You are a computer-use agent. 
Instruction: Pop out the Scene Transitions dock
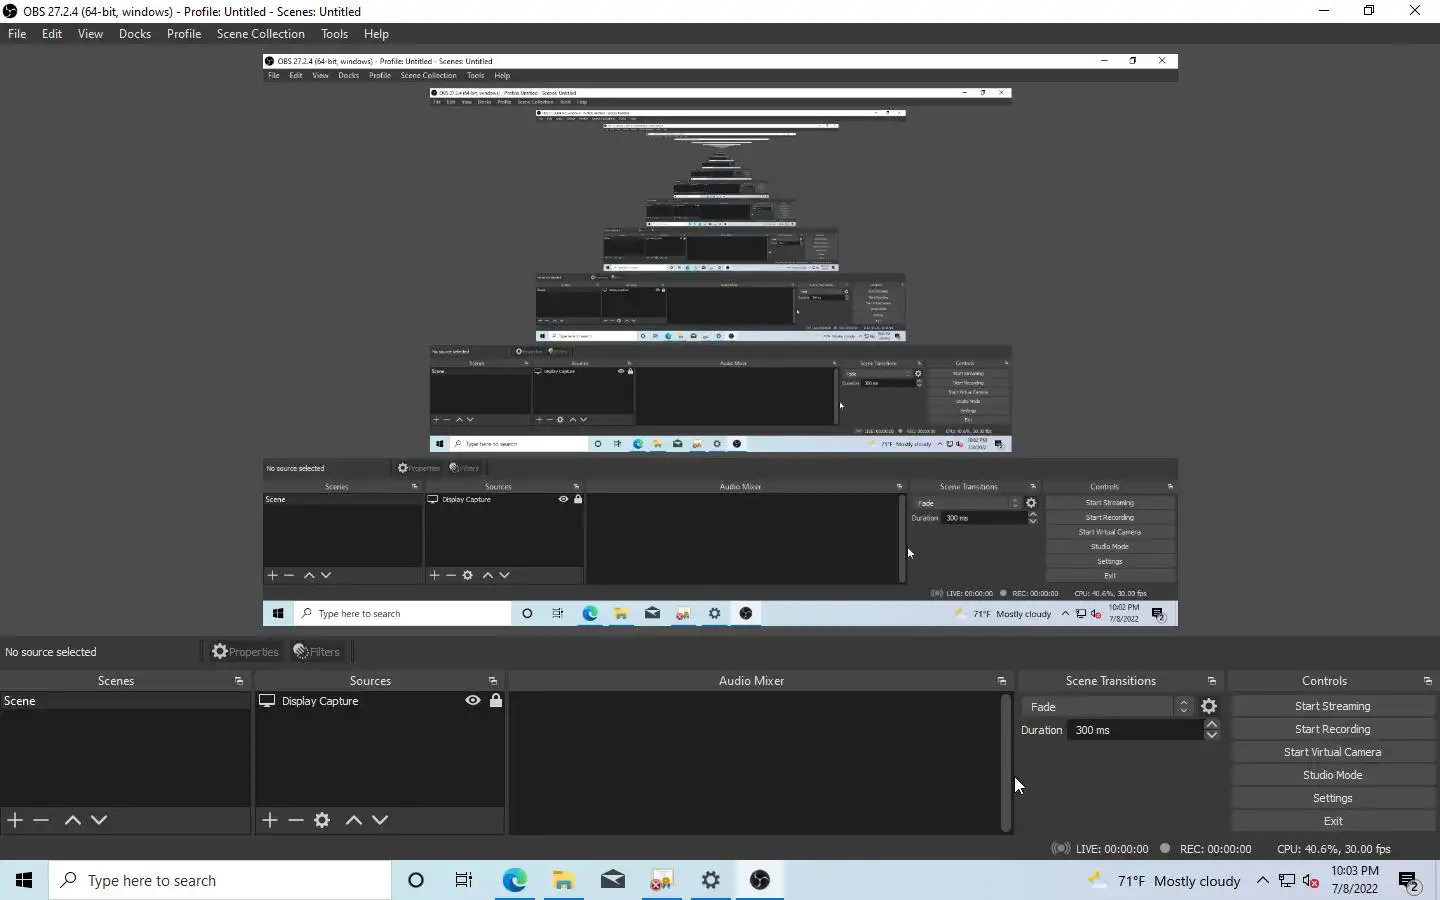pos(1211,681)
